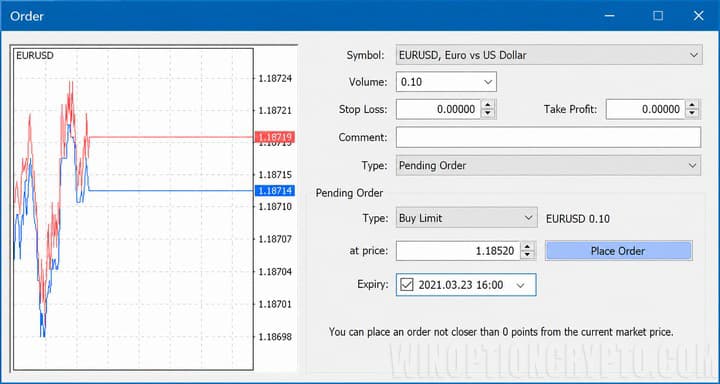Decrease Stop Loss with the down arrow
Viewport: 720px width, 384px height.
point(488,114)
